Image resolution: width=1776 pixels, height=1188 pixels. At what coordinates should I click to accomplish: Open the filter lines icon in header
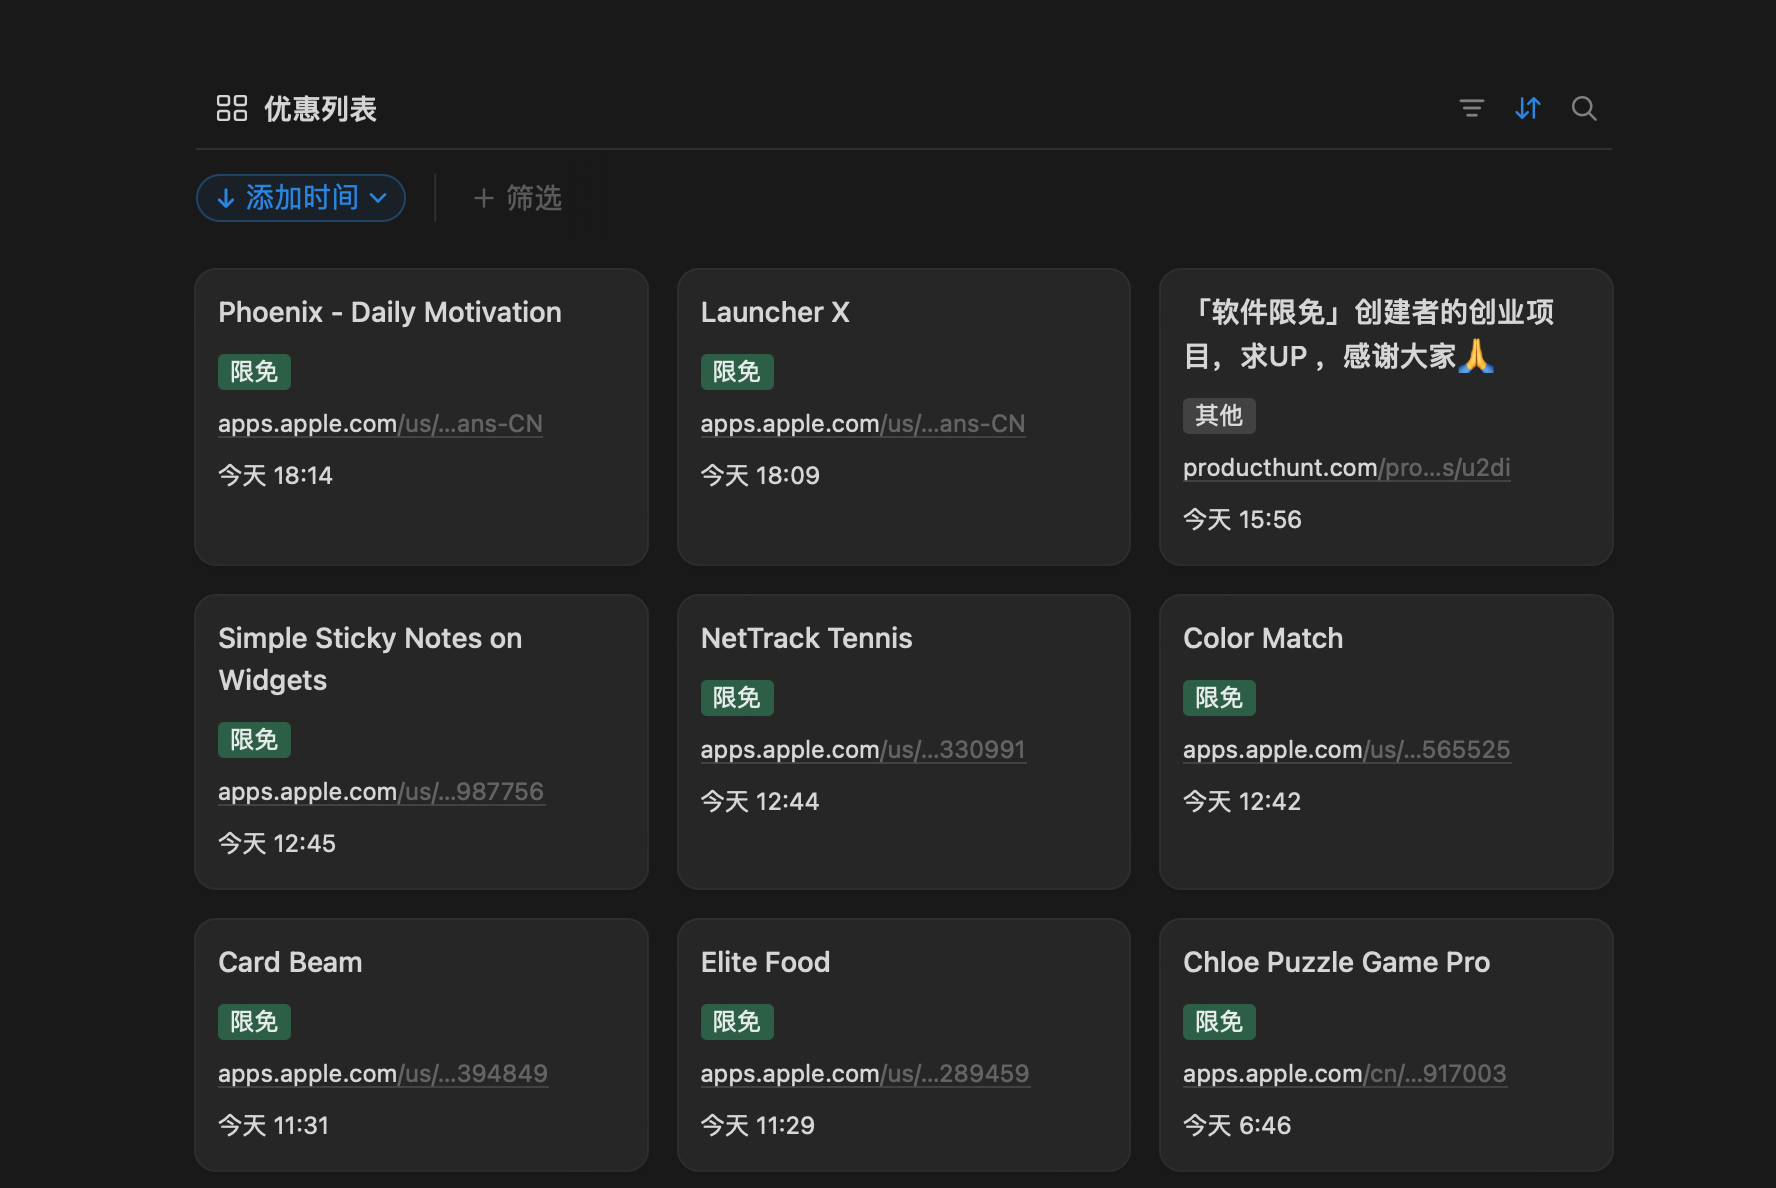tap(1471, 108)
